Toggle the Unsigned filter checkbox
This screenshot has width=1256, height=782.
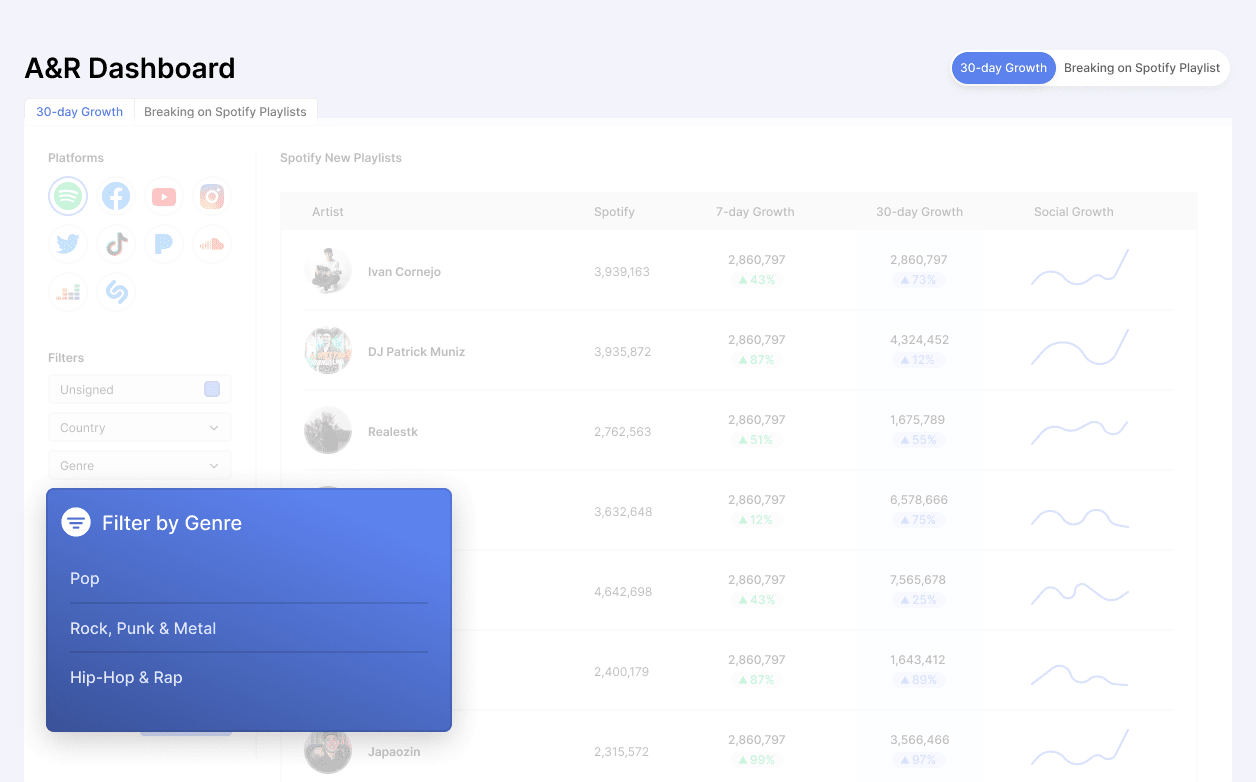[x=212, y=389]
